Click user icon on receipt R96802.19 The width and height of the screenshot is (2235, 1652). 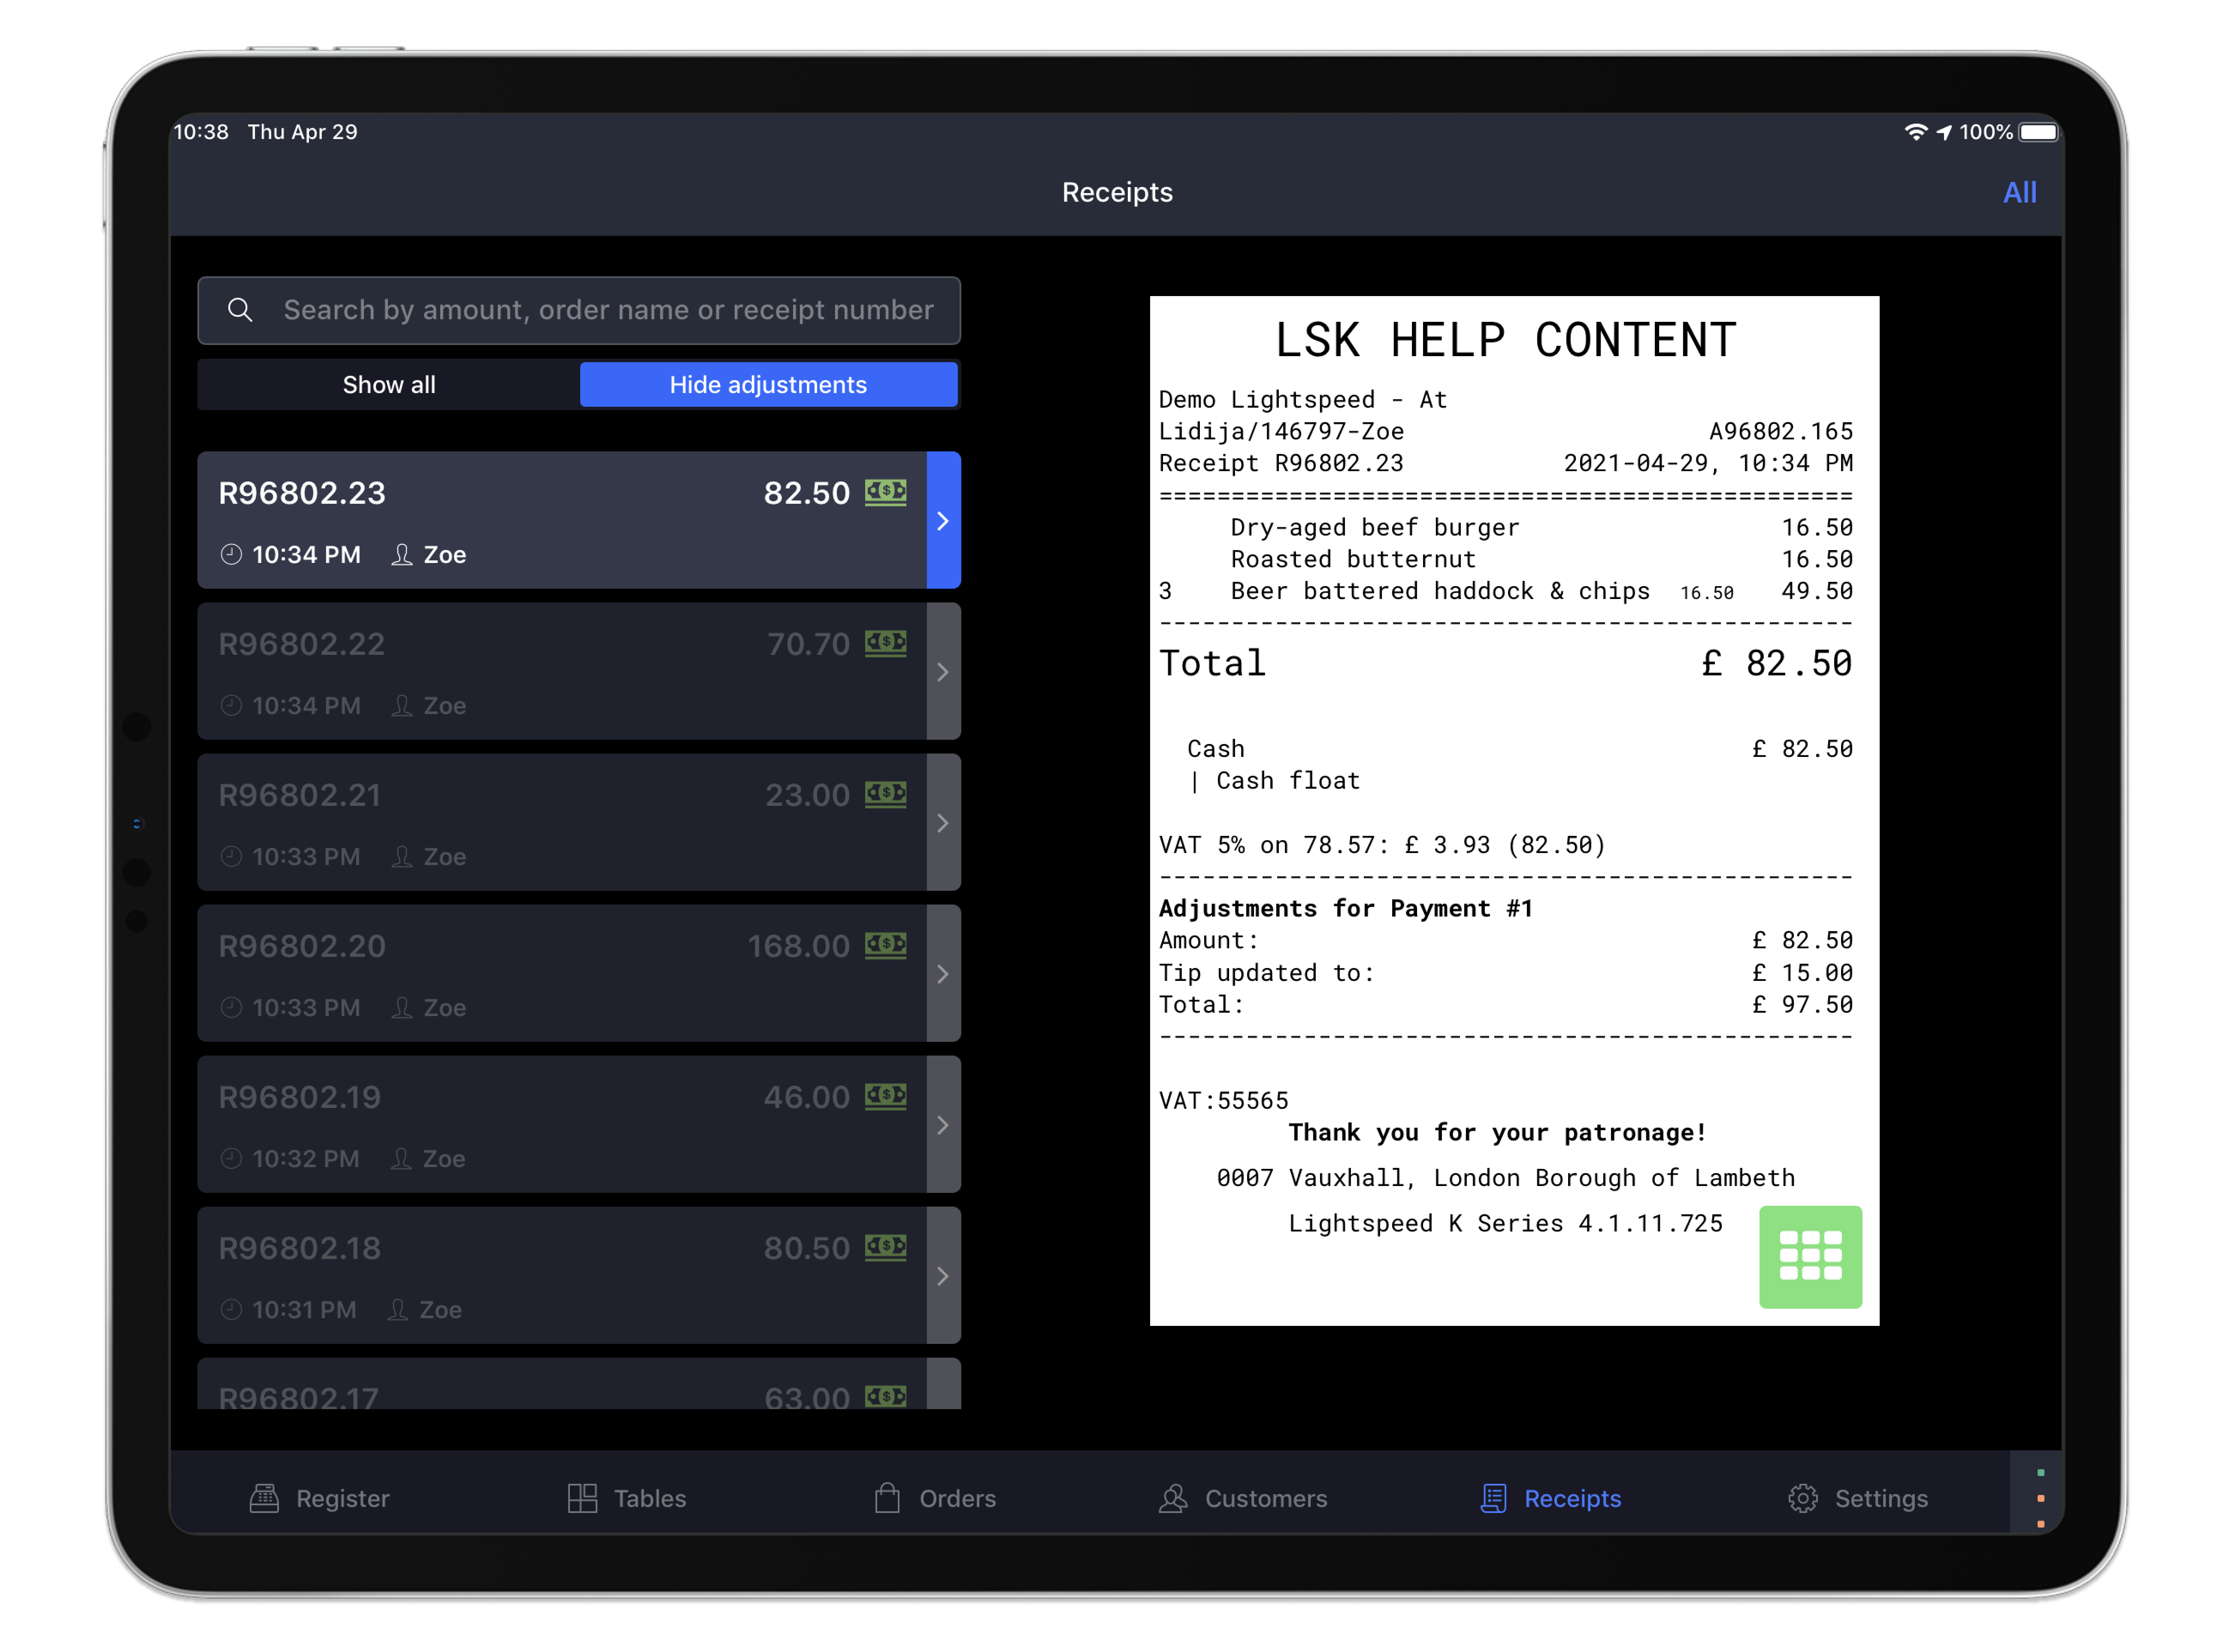(401, 1159)
